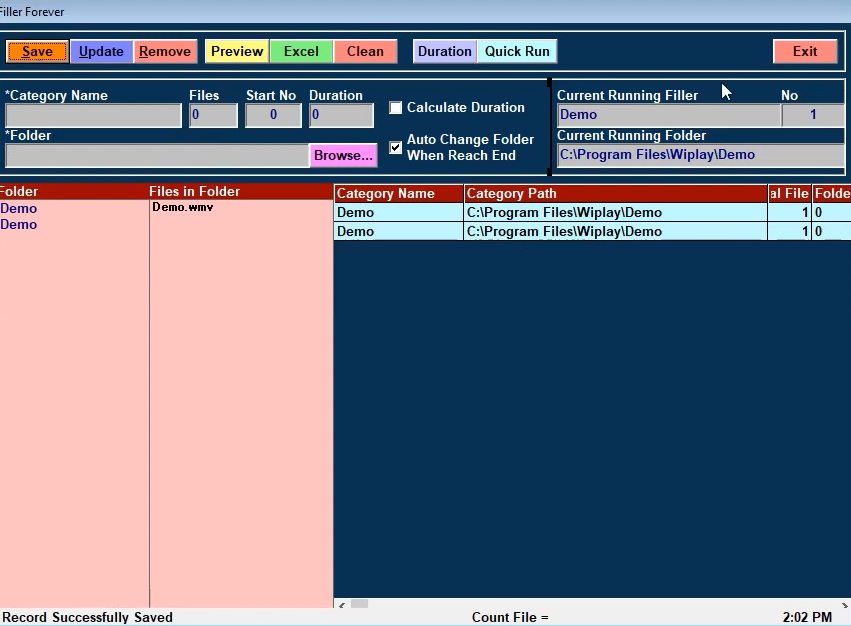
Task: Enable the Calculate Duration checkbox
Action: pyautogui.click(x=396, y=108)
